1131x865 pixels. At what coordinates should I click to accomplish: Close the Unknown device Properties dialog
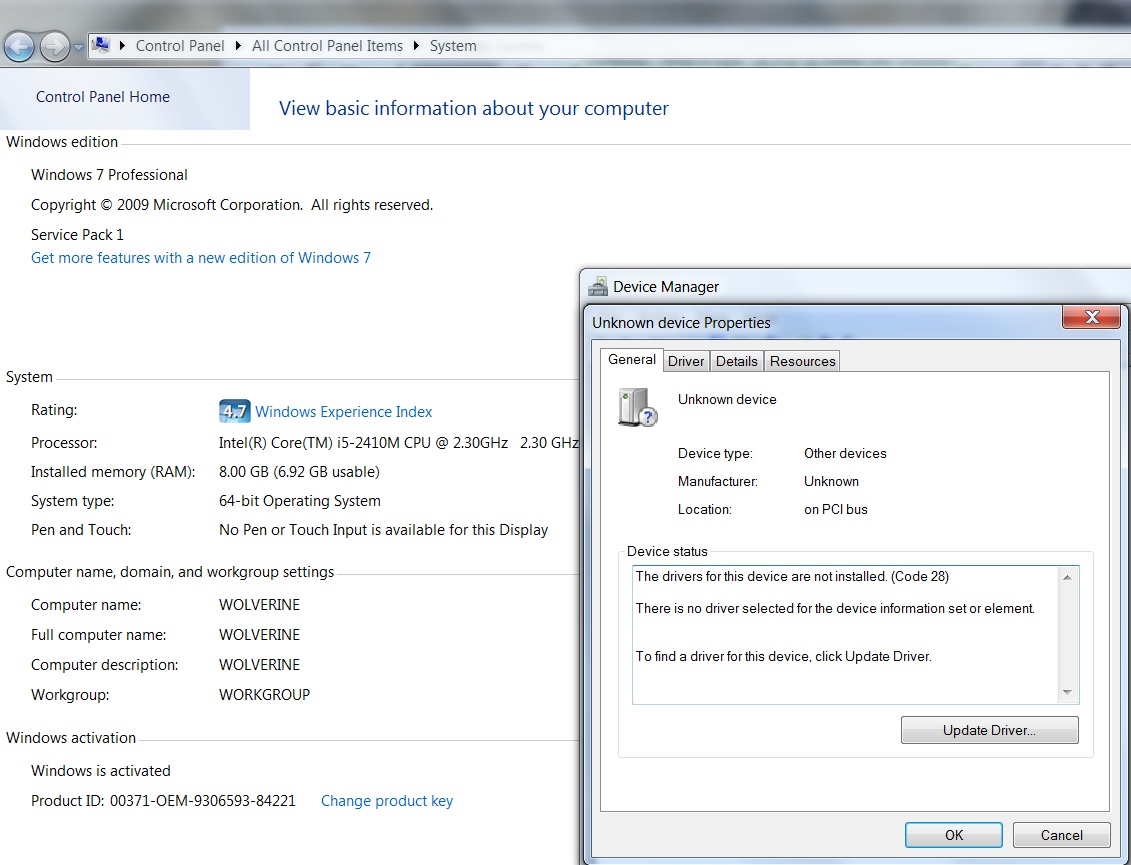[x=1091, y=317]
